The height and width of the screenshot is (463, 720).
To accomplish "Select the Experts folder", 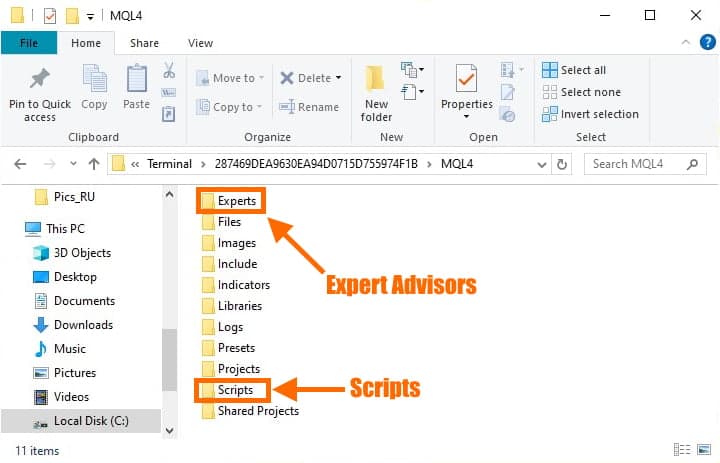I will coord(229,201).
